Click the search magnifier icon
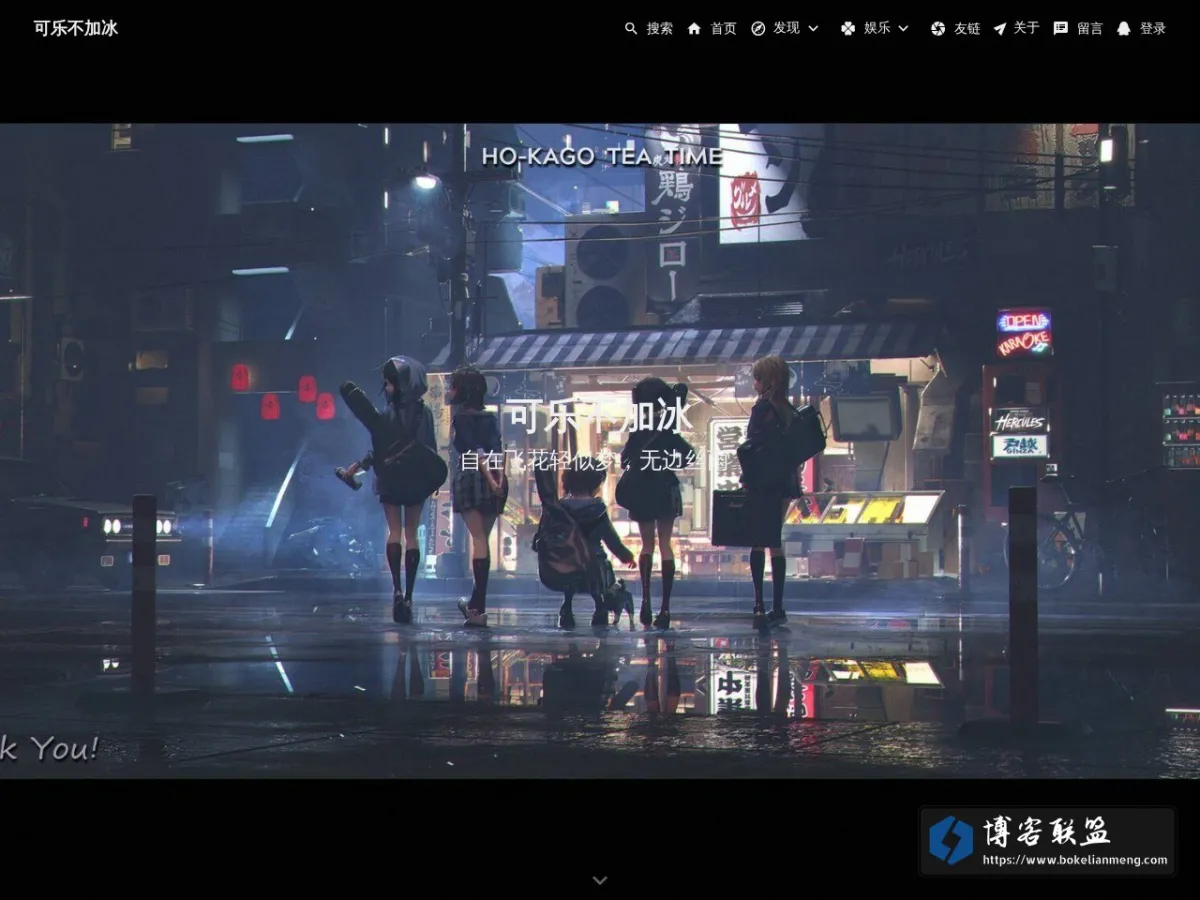 pos(631,28)
